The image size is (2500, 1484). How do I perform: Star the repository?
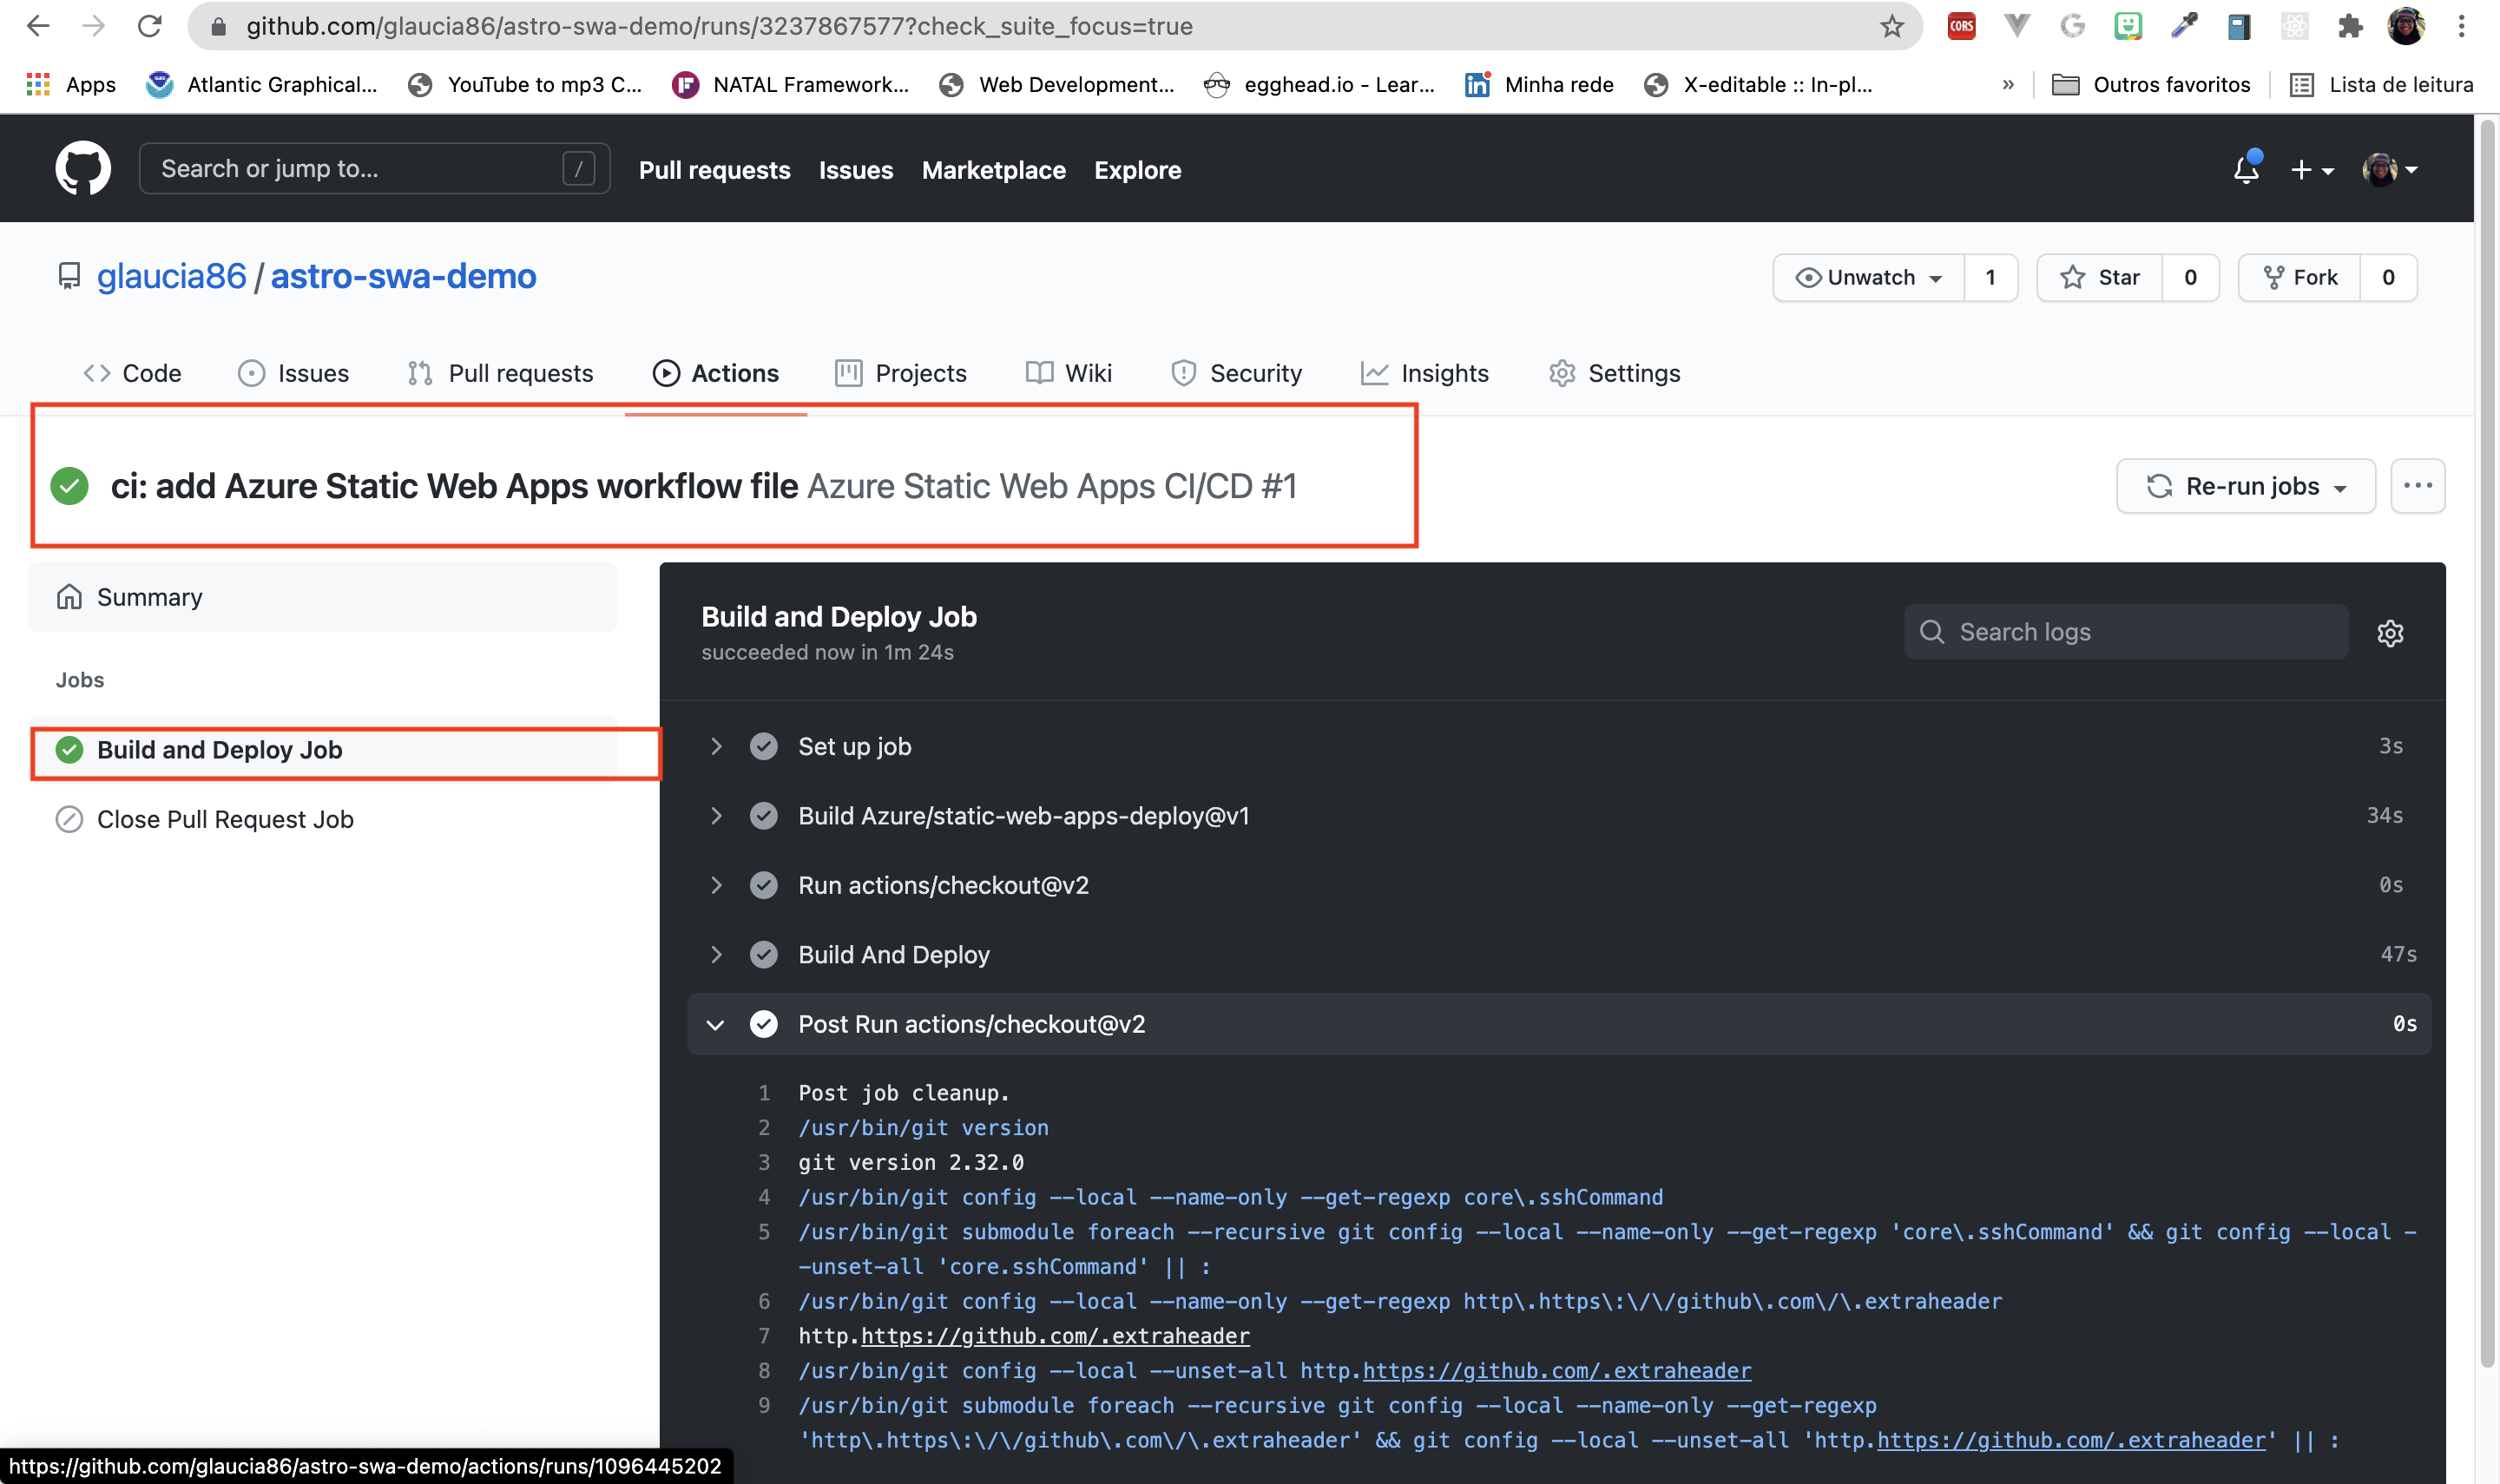[x=2100, y=277]
